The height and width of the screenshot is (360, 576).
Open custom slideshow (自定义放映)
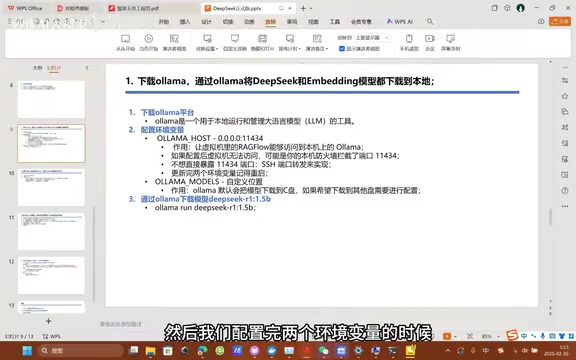tap(235, 43)
